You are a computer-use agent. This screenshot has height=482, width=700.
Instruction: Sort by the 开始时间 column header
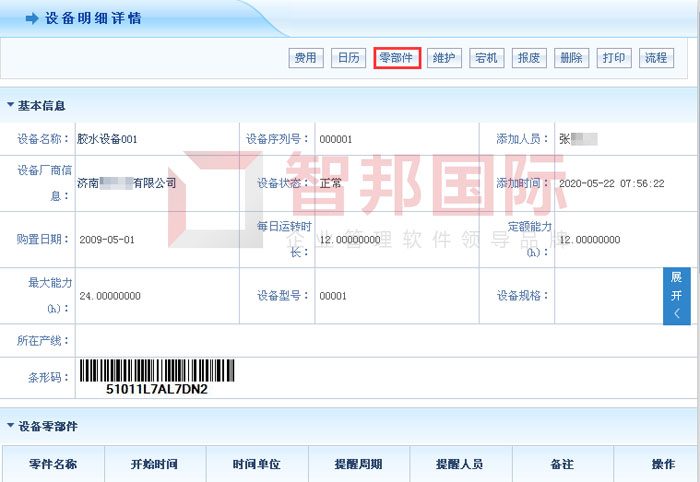[154, 465]
